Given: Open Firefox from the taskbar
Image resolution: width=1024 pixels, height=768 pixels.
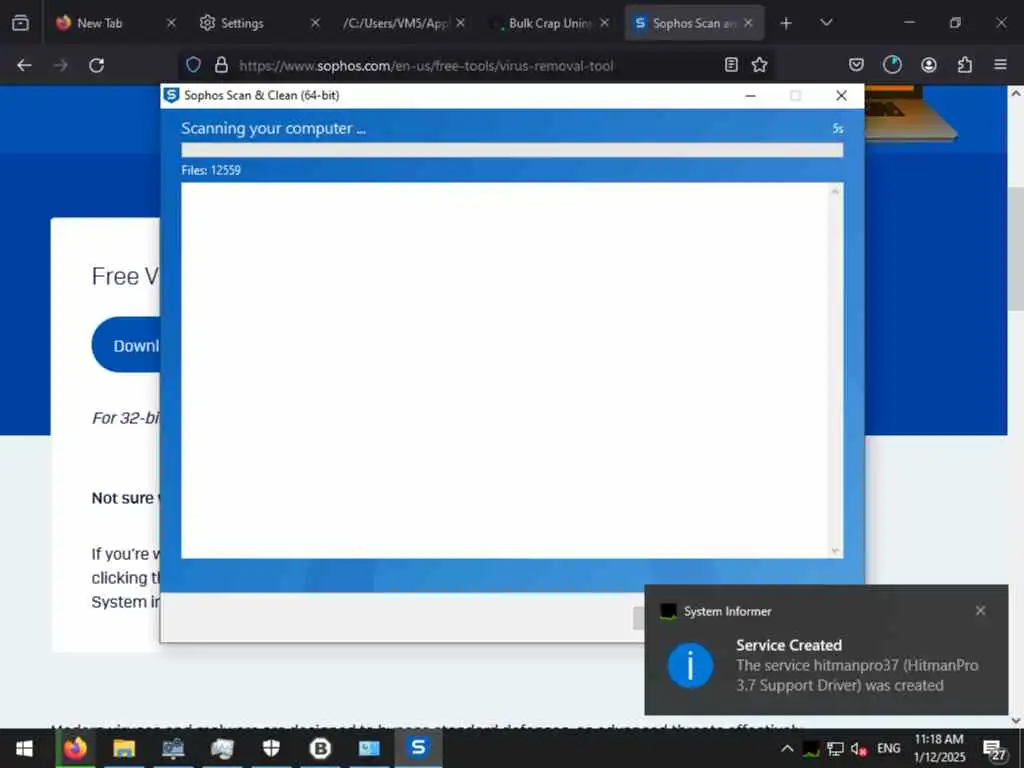Looking at the screenshot, I should click(76, 748).
